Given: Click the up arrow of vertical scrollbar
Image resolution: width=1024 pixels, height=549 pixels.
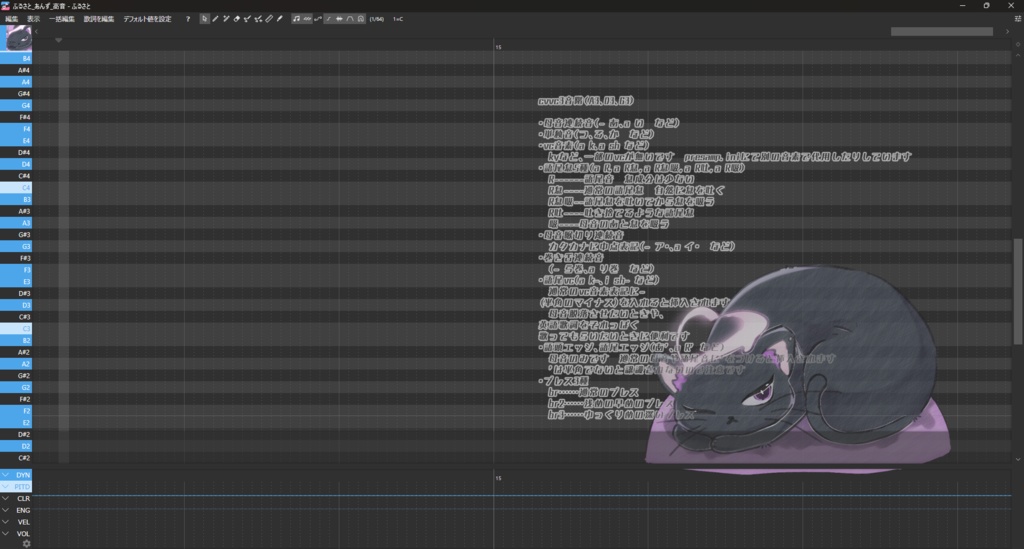Looking at the screenshot, I should click(x=1017, y=55).
